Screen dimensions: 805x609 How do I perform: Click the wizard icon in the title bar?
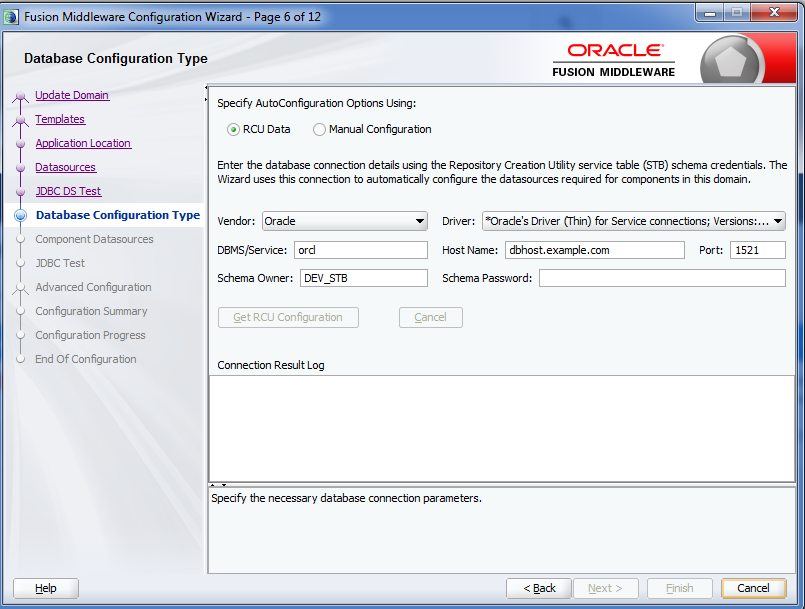click(x=12, y=15)
